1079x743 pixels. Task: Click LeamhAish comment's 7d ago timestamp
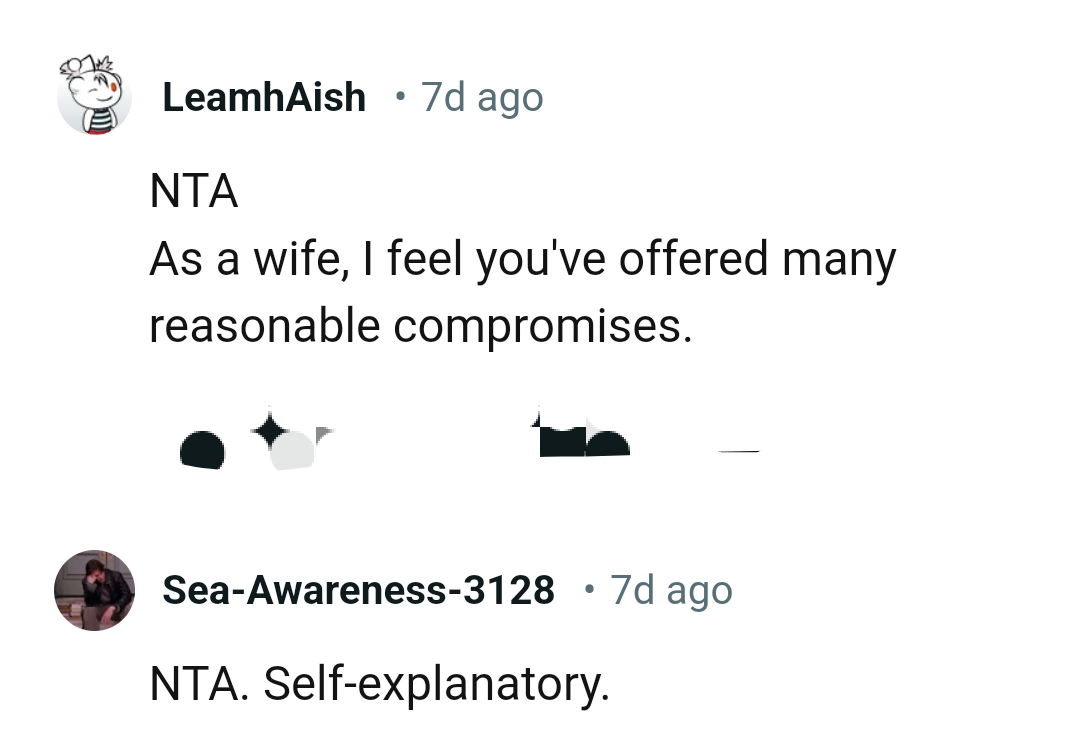pos(482,97)
